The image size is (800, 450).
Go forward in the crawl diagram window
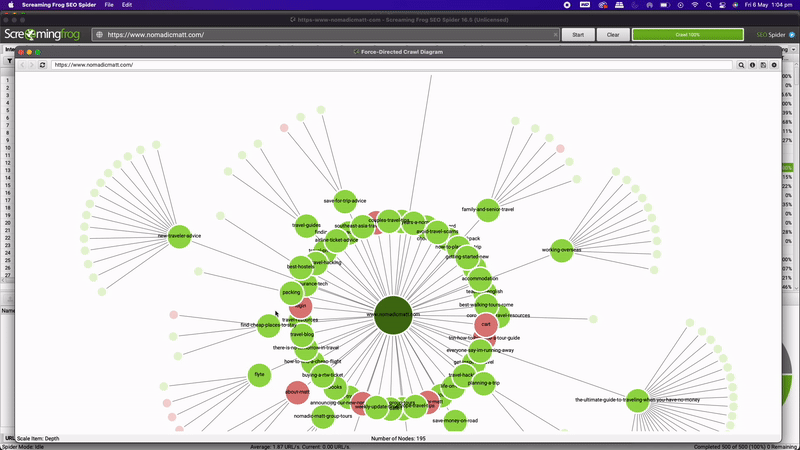[32, 65]
